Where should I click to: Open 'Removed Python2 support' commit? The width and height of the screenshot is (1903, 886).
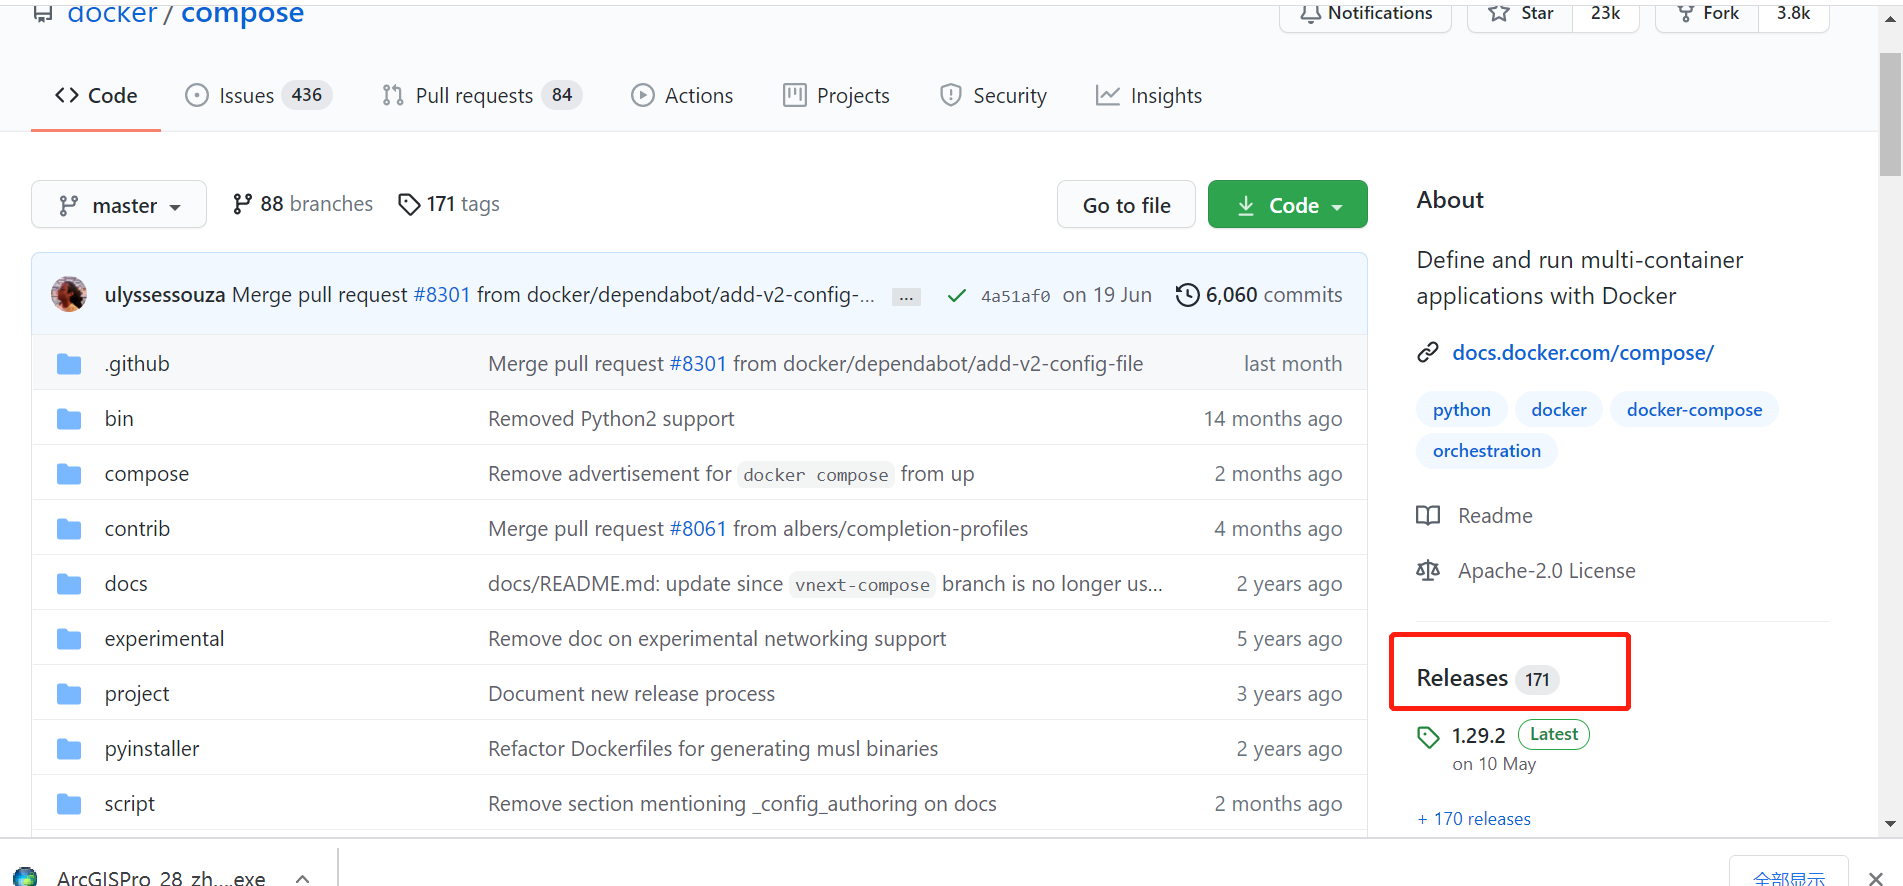(611, 419)
